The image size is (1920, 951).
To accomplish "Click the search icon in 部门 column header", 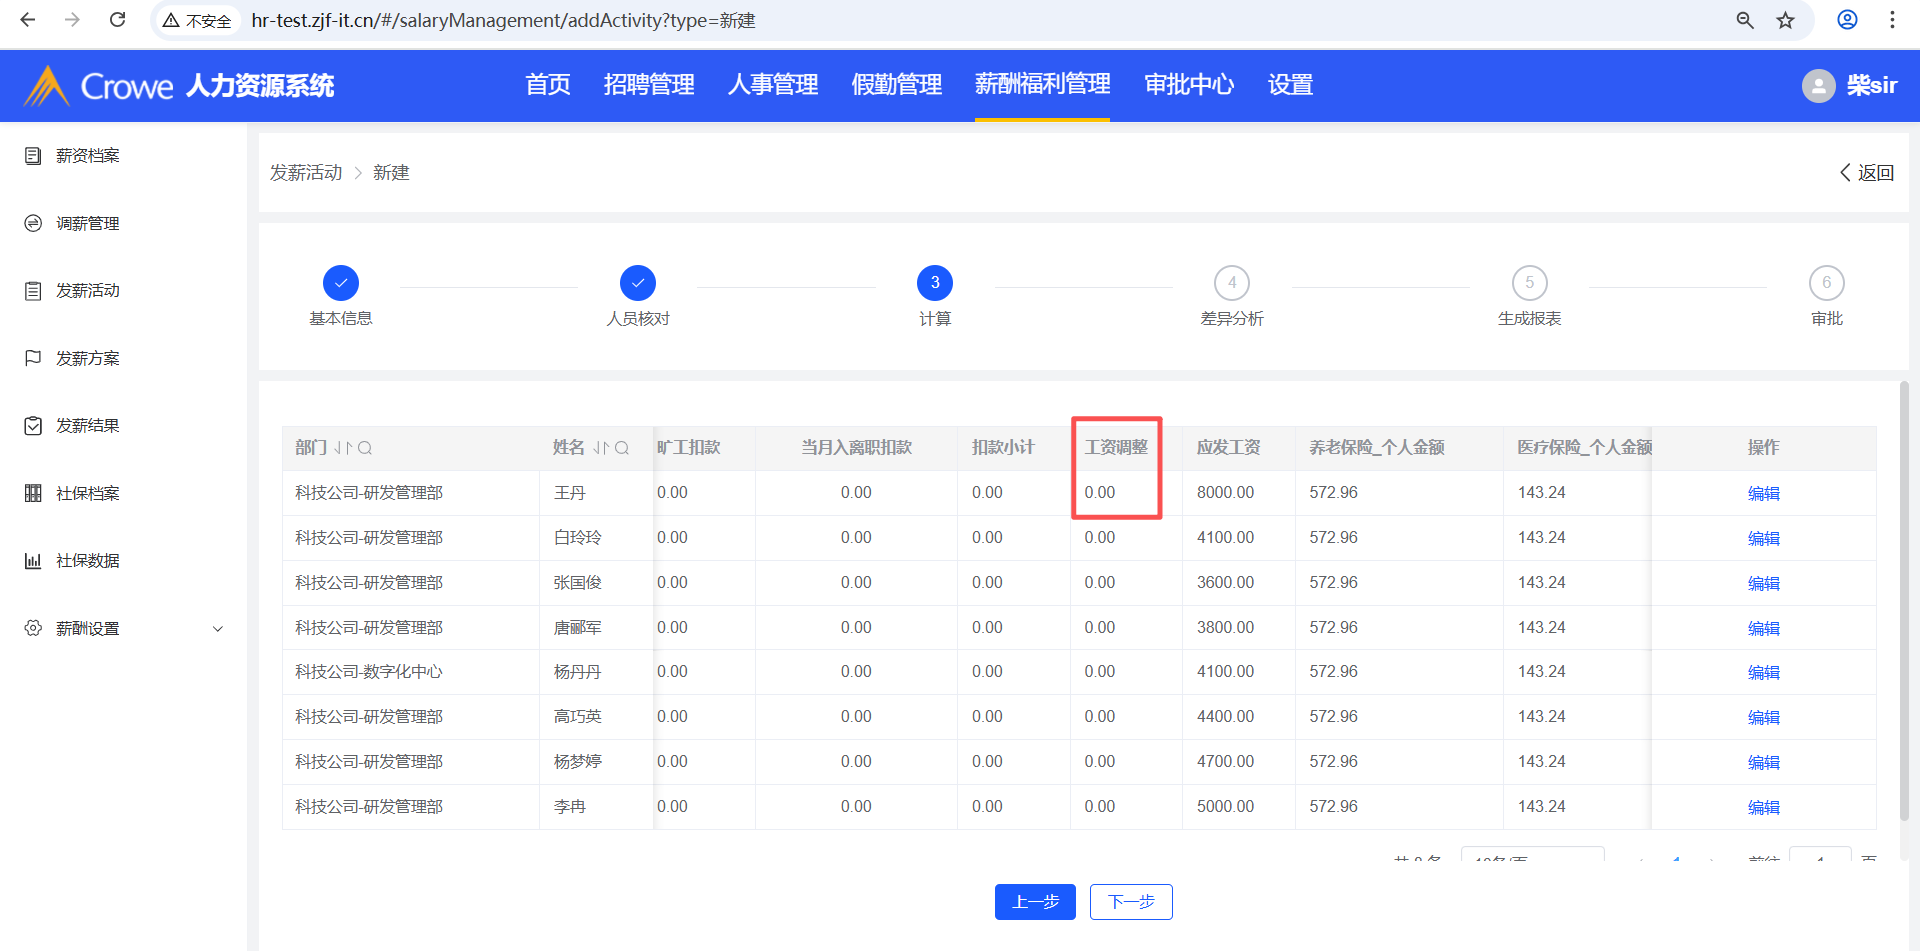I will (365, 448).
